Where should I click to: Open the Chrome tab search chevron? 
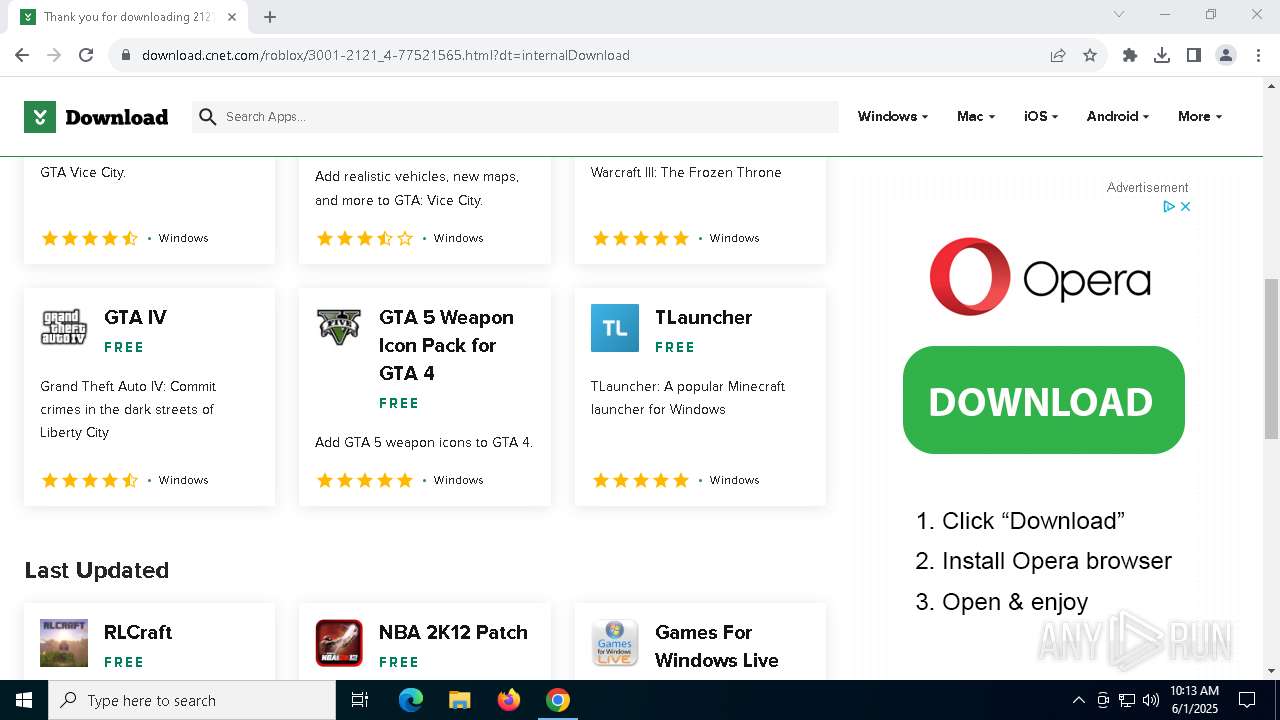pyautogui.click(x=1119, y=14)
